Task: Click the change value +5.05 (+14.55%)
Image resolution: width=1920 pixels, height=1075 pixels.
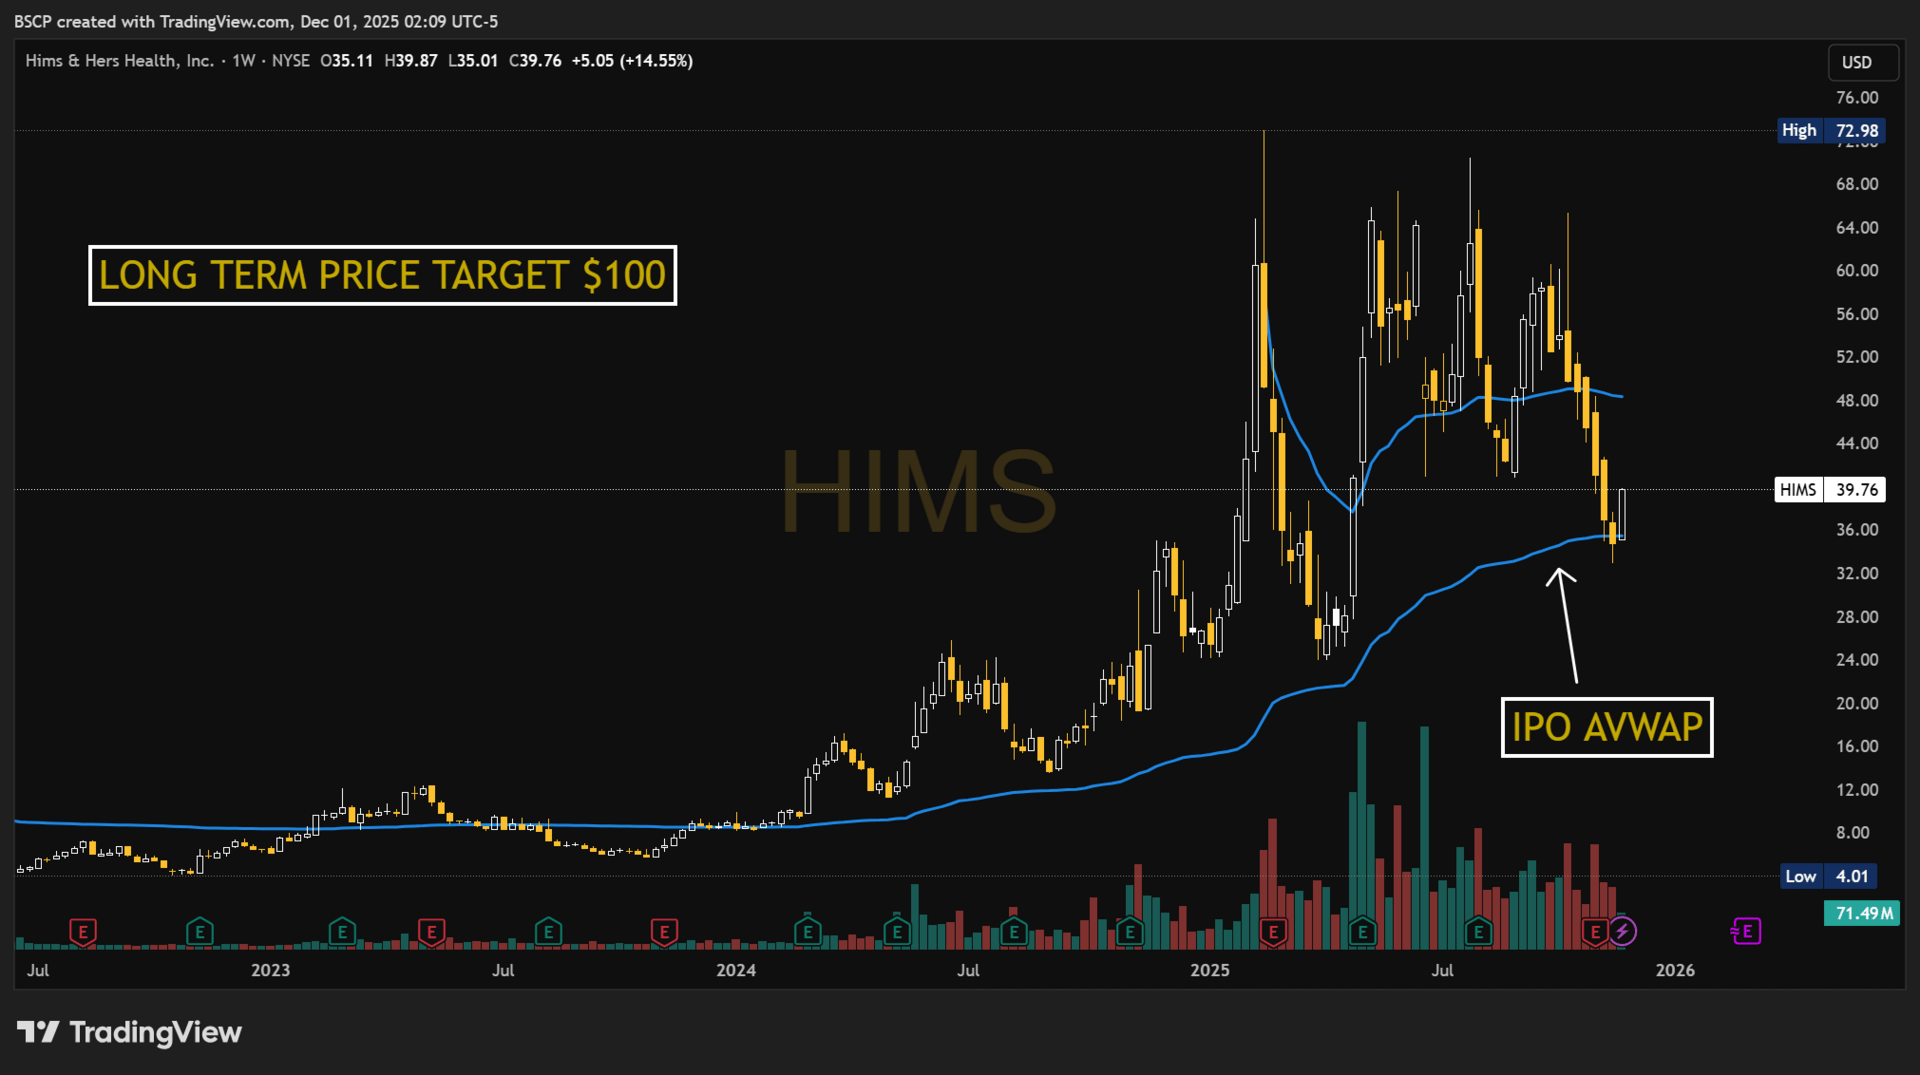Action: [x=632, y=61]
